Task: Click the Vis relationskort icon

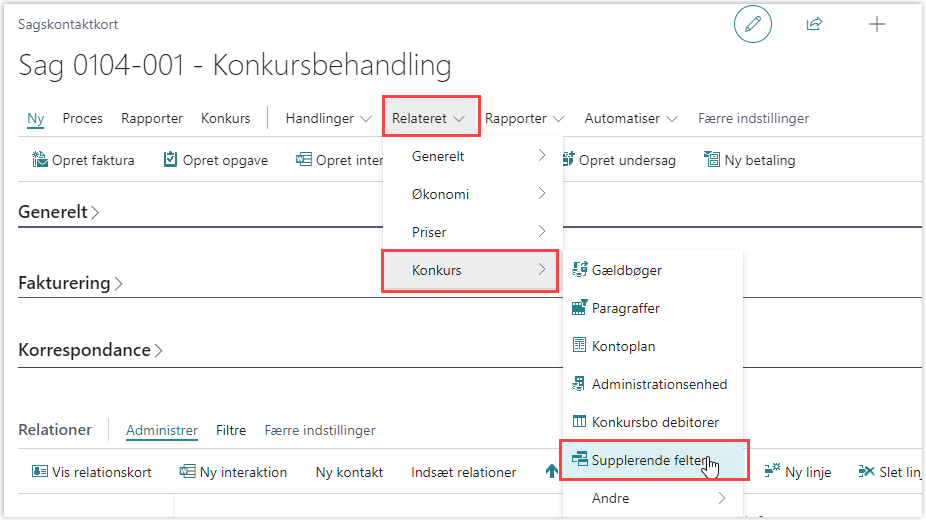Action: (40, 472)
